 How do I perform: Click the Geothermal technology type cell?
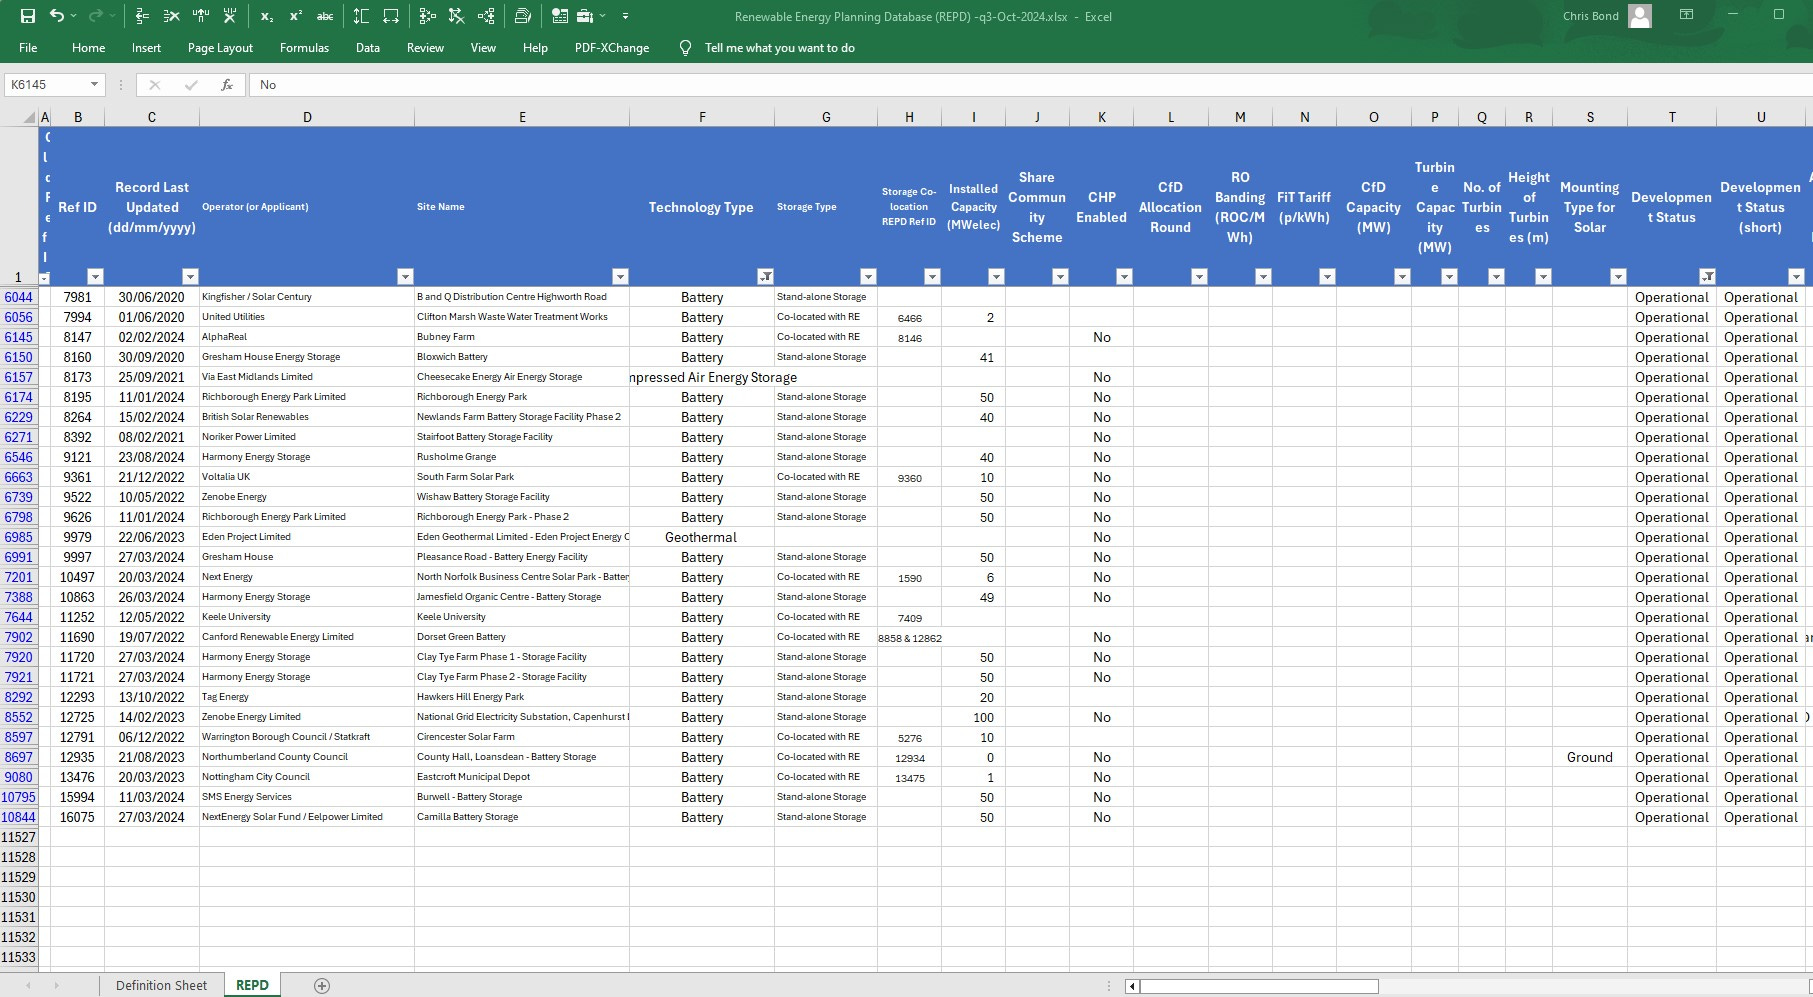[701, 537]
